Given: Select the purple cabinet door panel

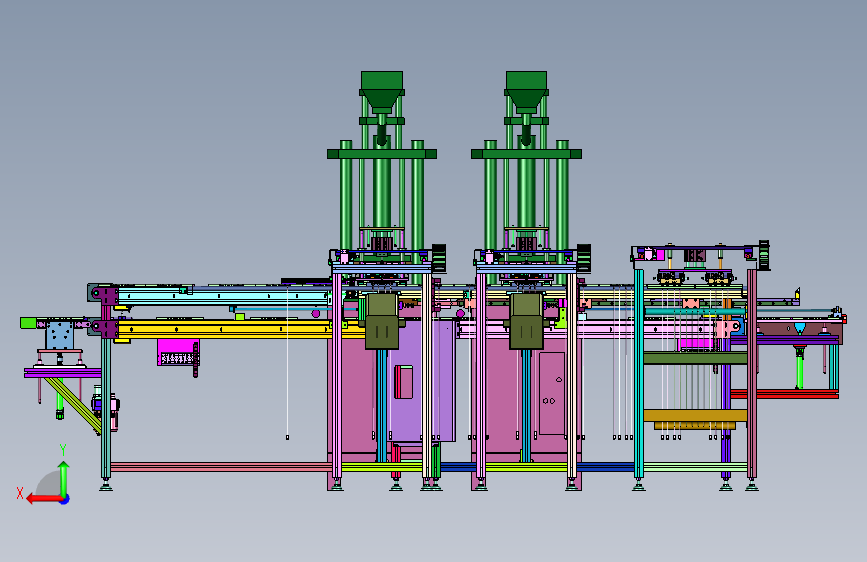Looking at the screenshot, I should click(x=422, y=381).
